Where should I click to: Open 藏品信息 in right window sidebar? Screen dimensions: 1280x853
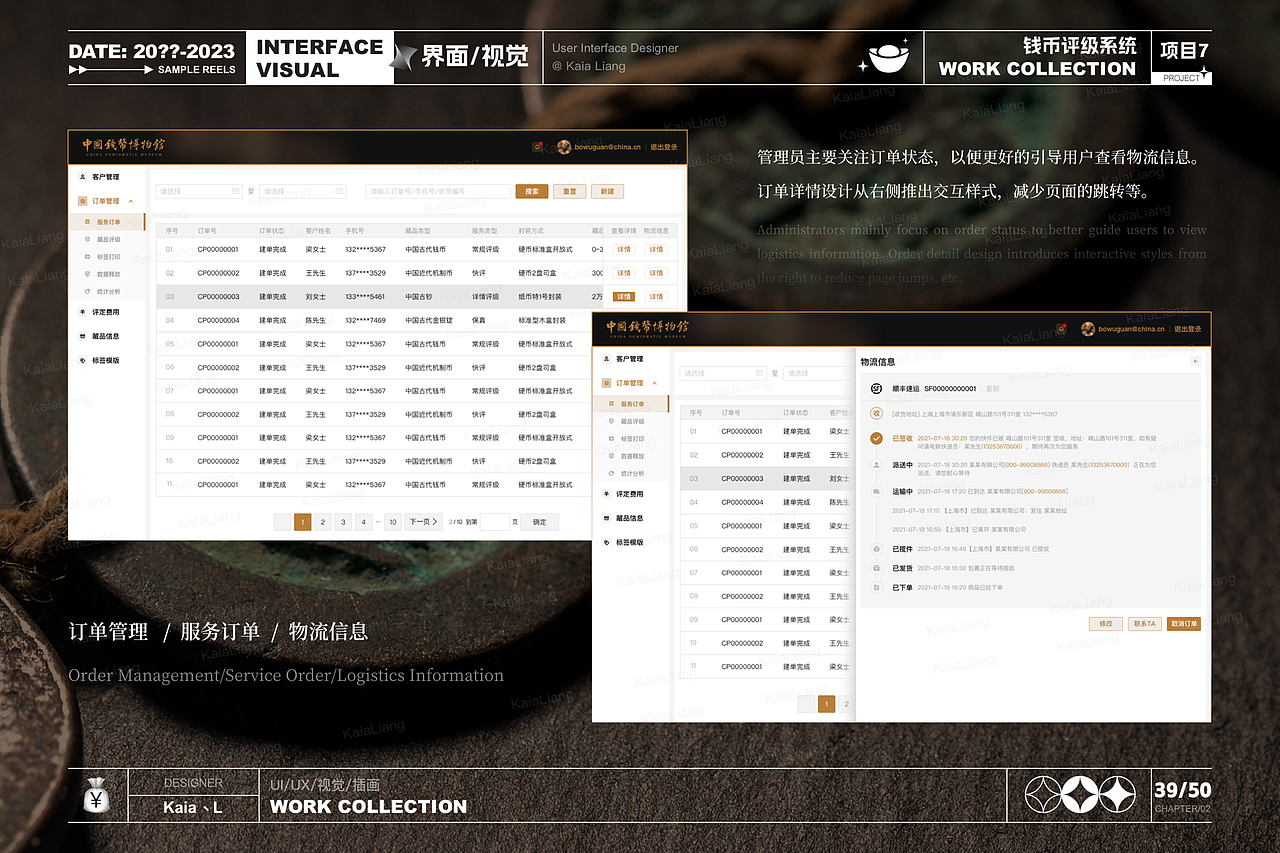pos(629,518)
